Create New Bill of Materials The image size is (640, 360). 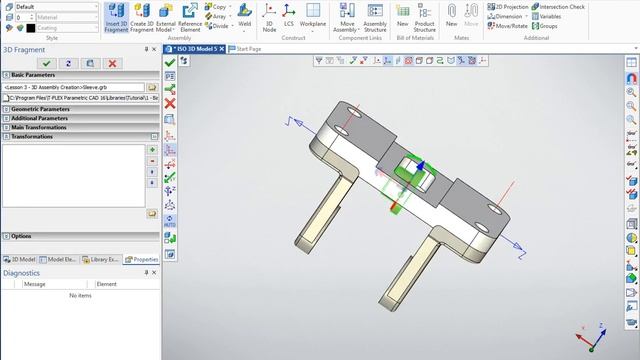pos(402,15)
